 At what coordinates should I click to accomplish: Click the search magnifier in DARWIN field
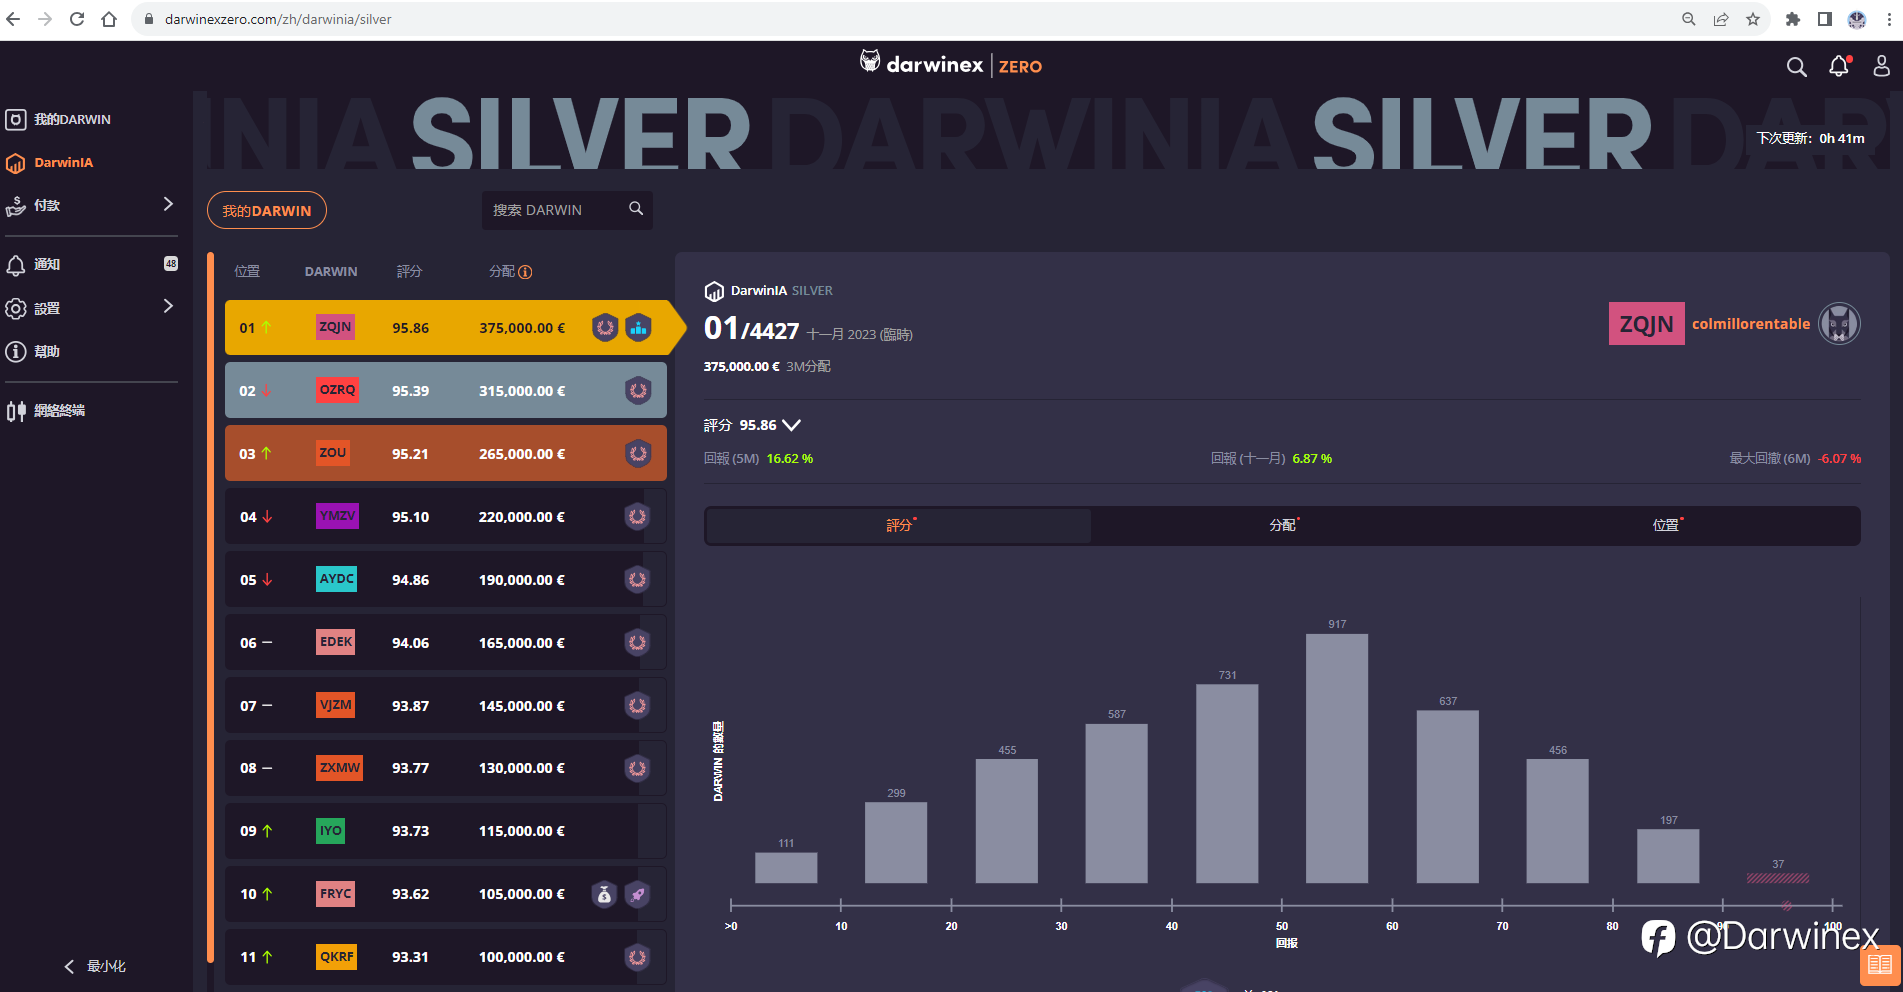click(636, 208)
